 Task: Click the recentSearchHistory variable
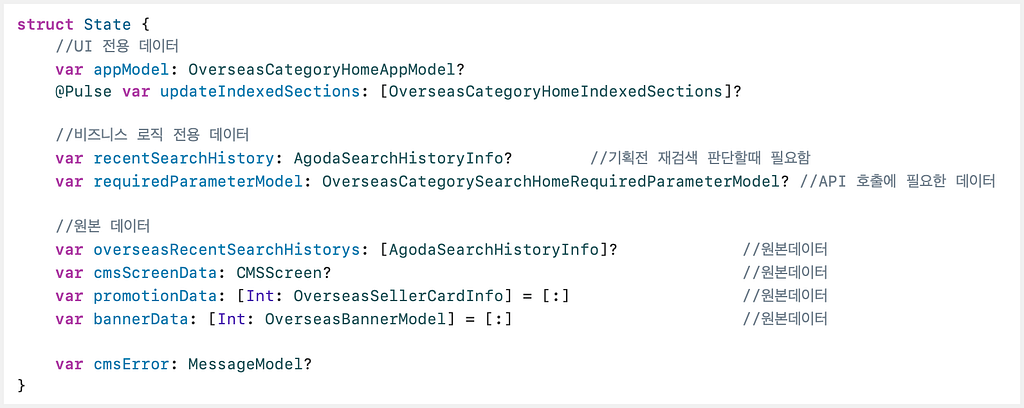point(184,159)
